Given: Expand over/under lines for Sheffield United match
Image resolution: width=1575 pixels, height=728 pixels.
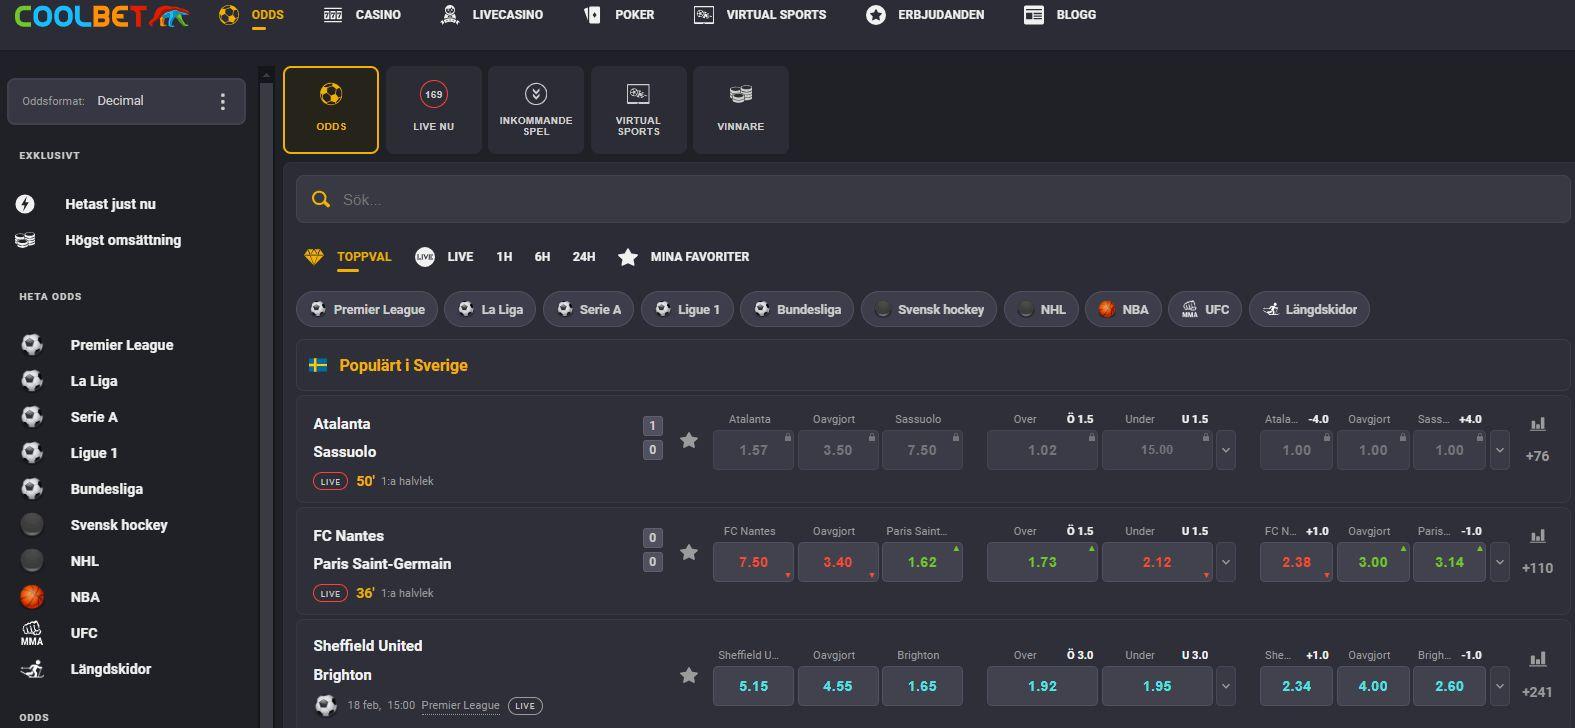Looking at the screenshot, I should pyautogui.click(x=1226, y=686).
